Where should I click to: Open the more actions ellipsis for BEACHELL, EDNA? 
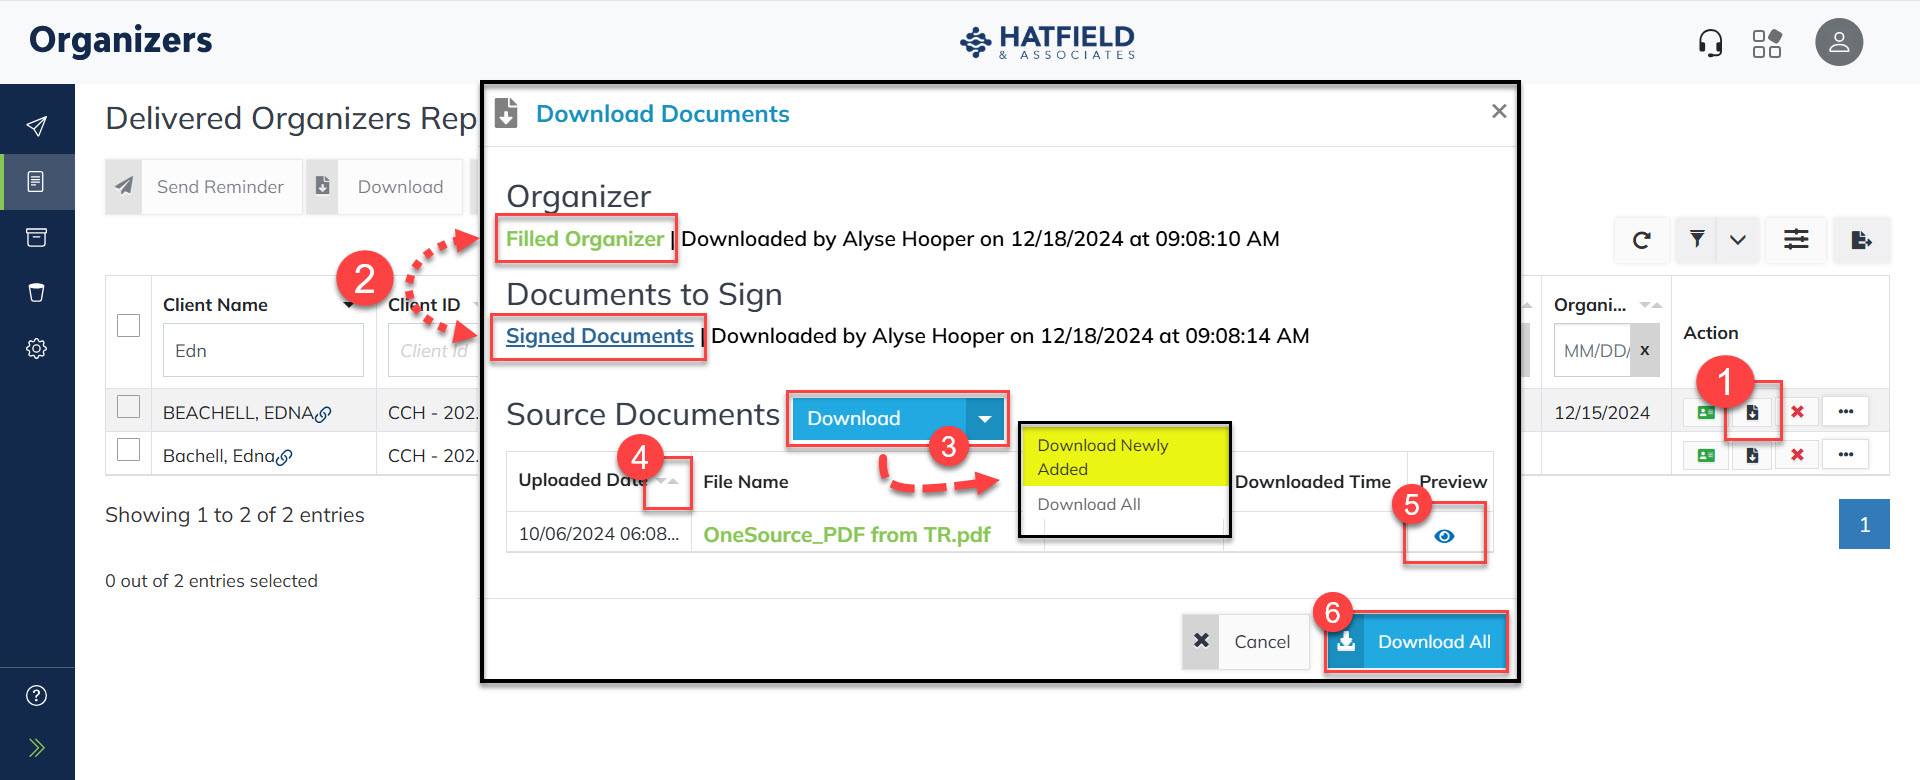point(1845,412)
